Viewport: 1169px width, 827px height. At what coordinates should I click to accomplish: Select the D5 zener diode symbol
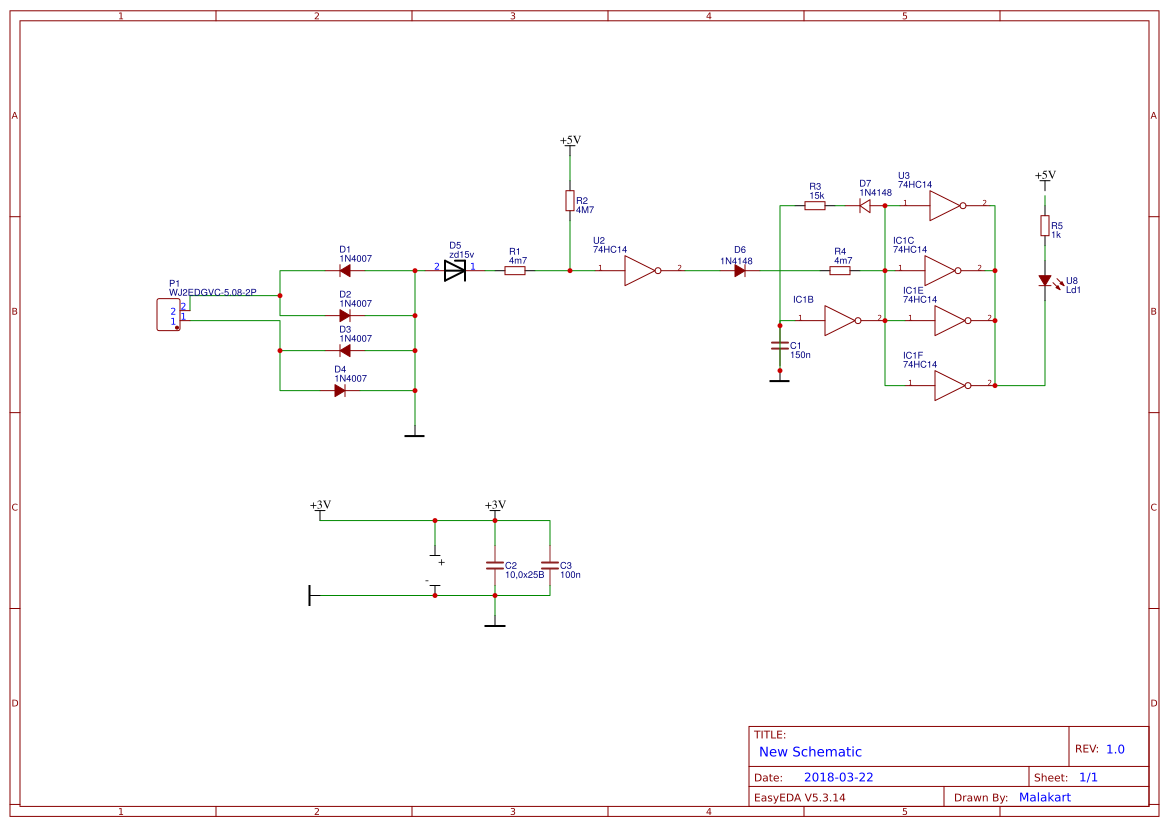[x=455, y=271]
